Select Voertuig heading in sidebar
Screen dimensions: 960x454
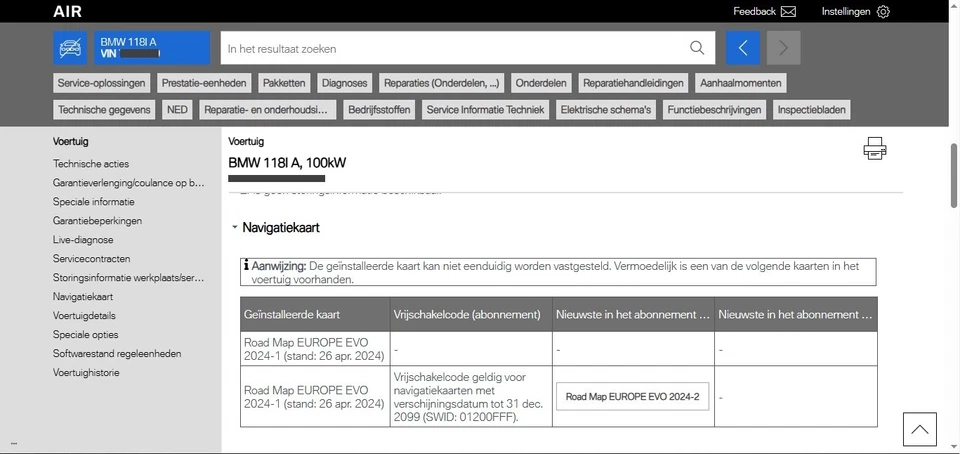click(70, 141)
